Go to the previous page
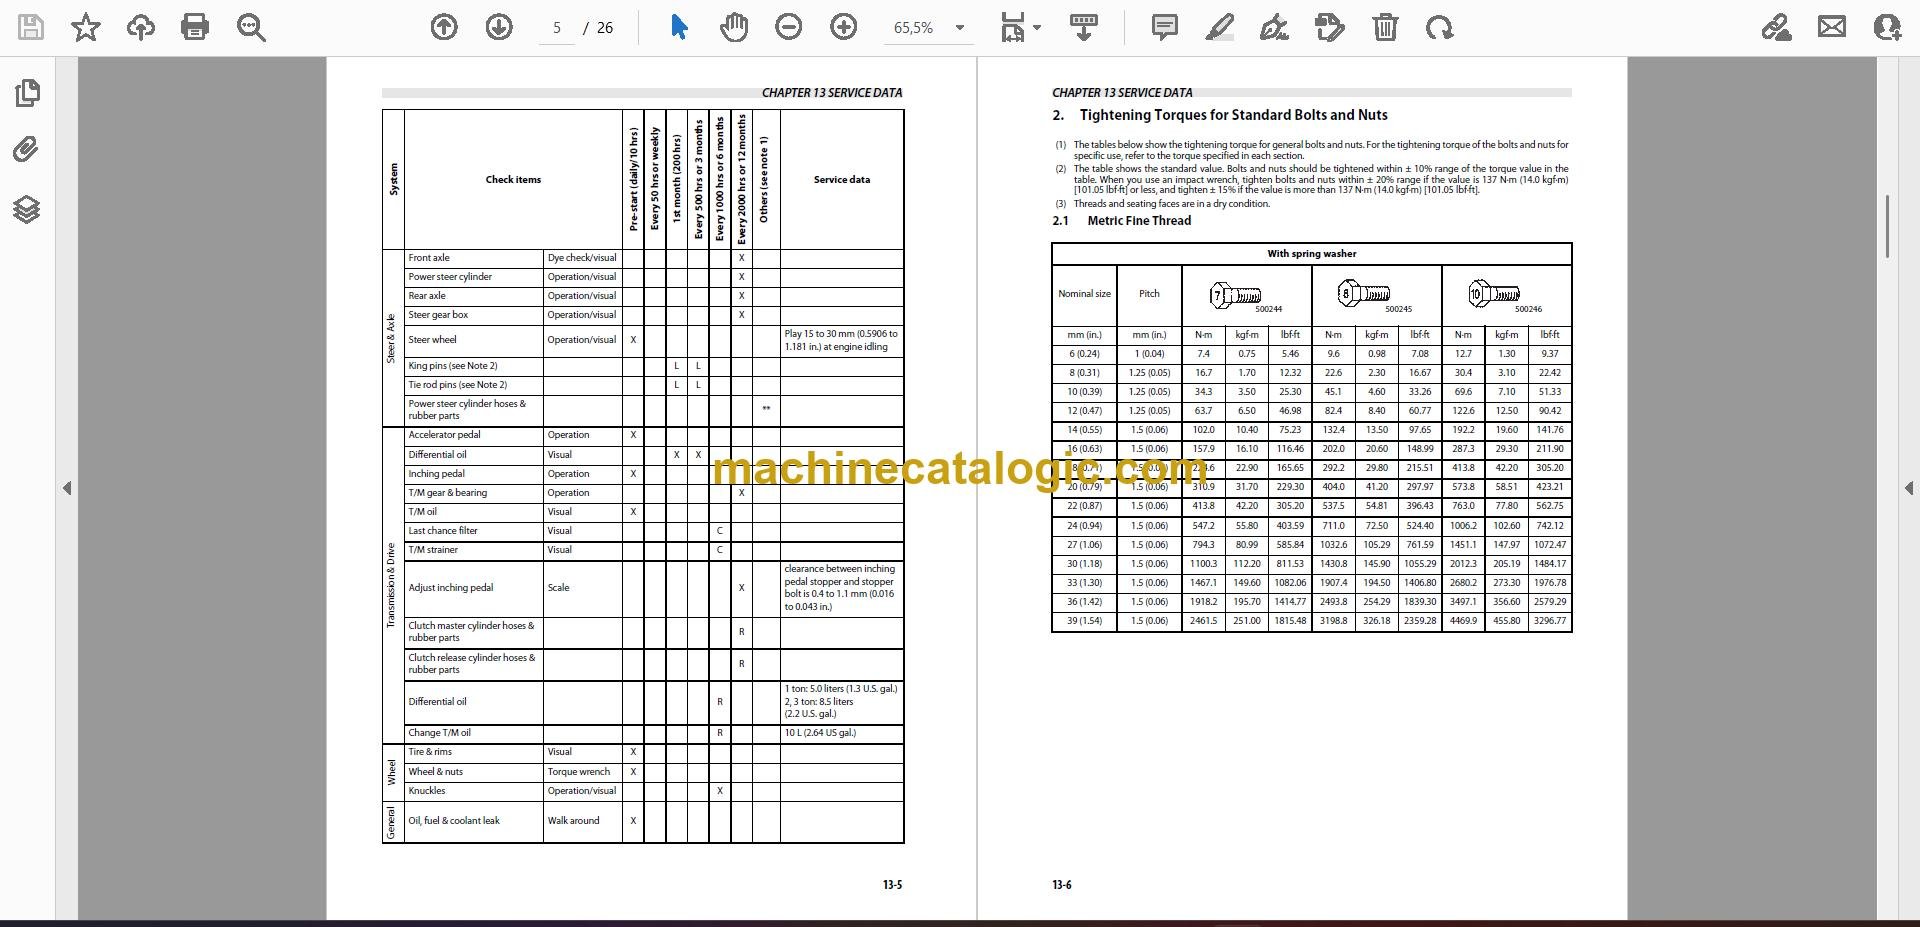 pos(444,27)
